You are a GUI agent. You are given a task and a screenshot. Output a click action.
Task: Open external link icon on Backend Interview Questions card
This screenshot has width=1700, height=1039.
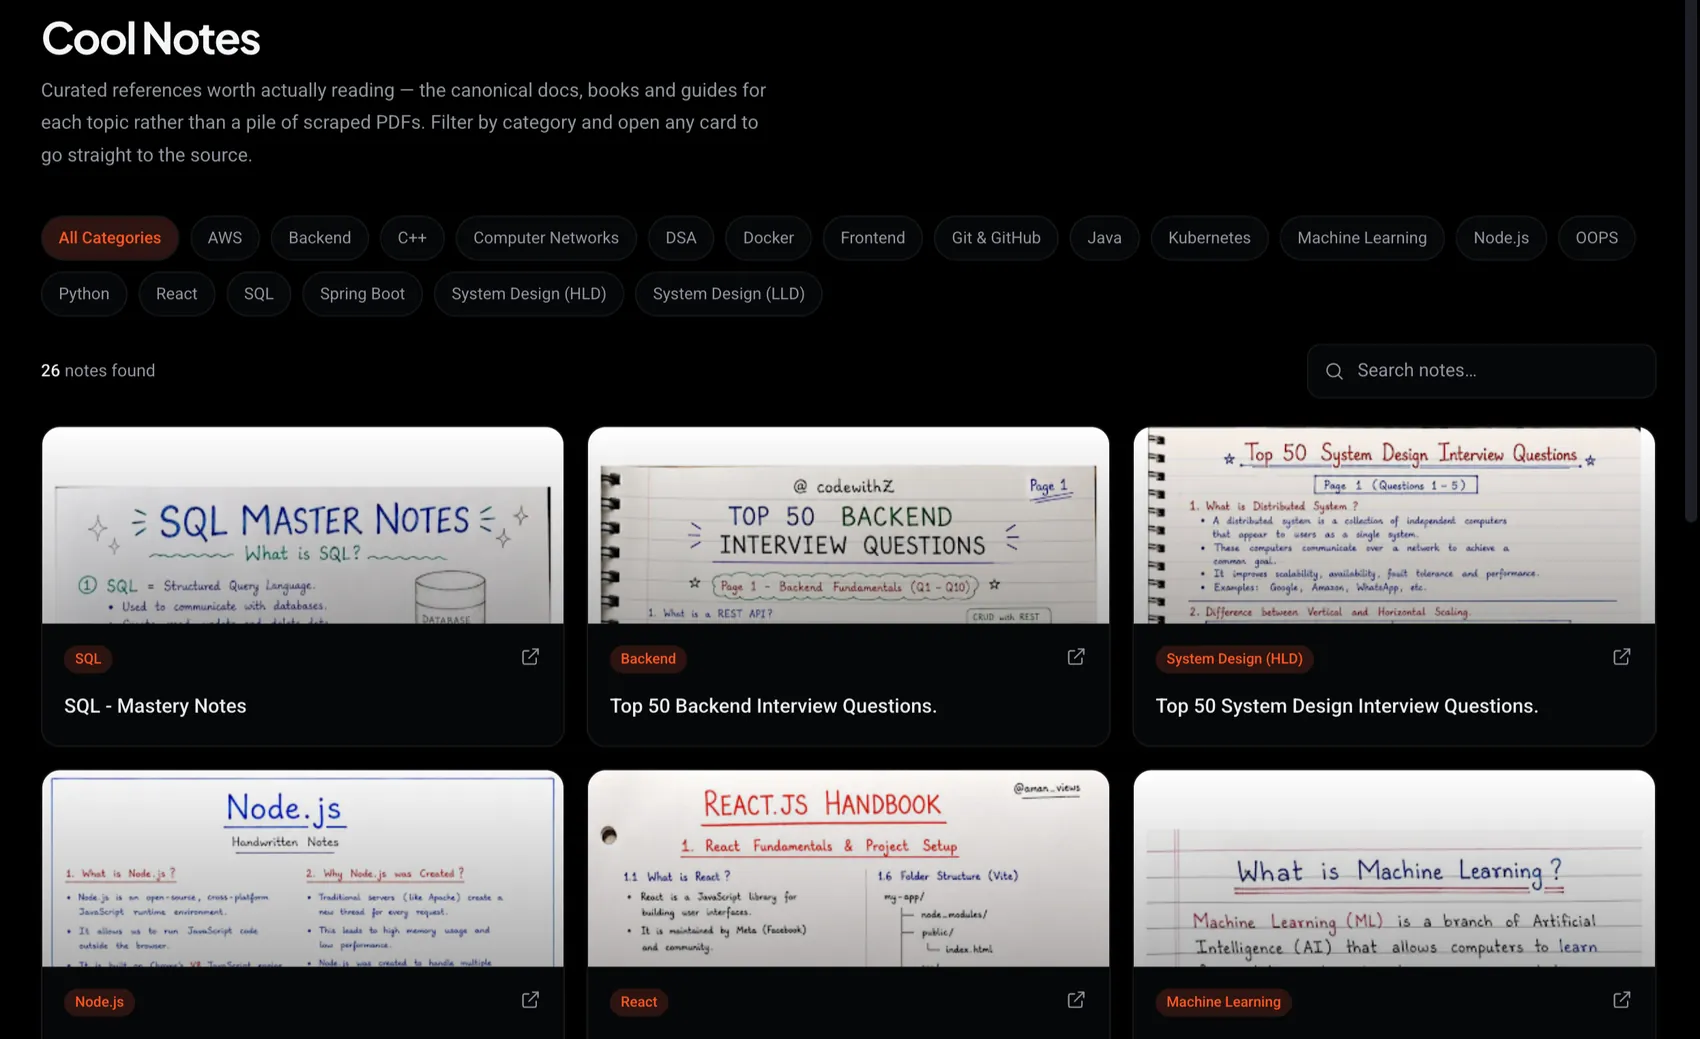[x=1076, y=657]
